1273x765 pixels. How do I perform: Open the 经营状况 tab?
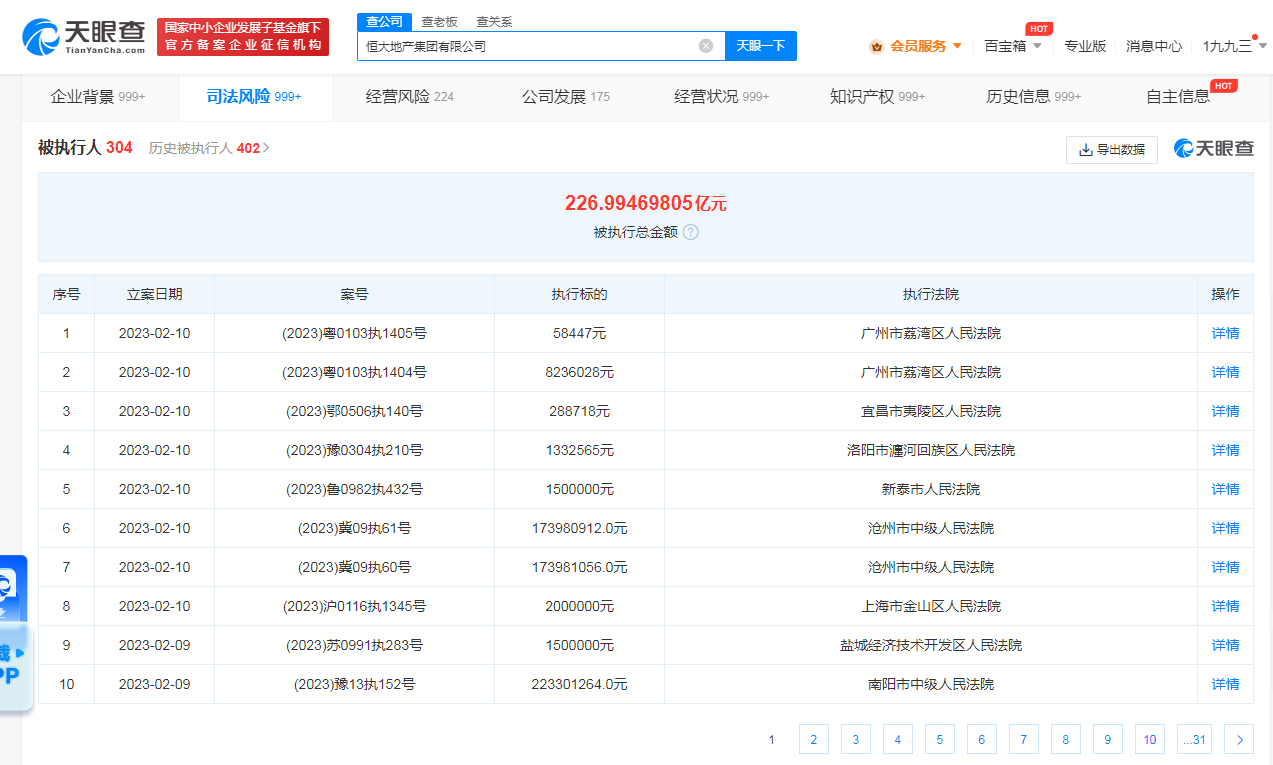coord(722,97)
